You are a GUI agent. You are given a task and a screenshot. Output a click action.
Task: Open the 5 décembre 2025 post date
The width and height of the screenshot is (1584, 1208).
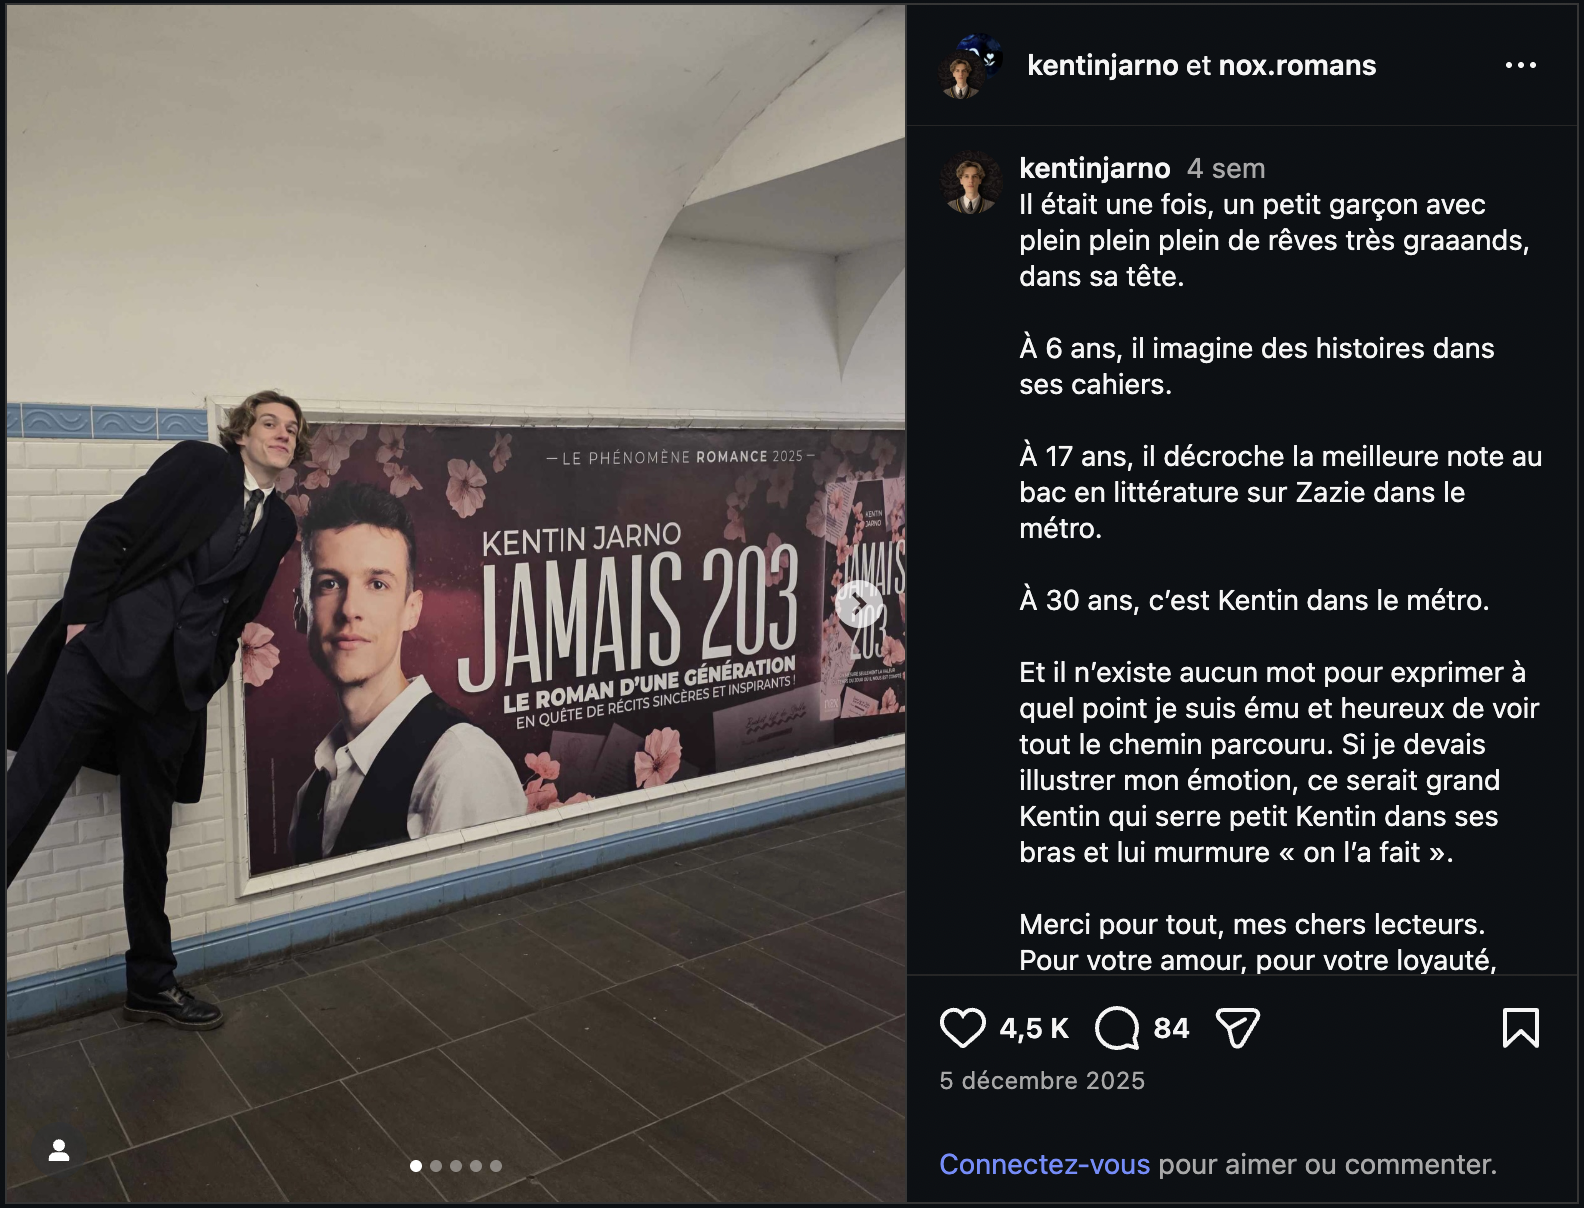pos(1042,1080)
